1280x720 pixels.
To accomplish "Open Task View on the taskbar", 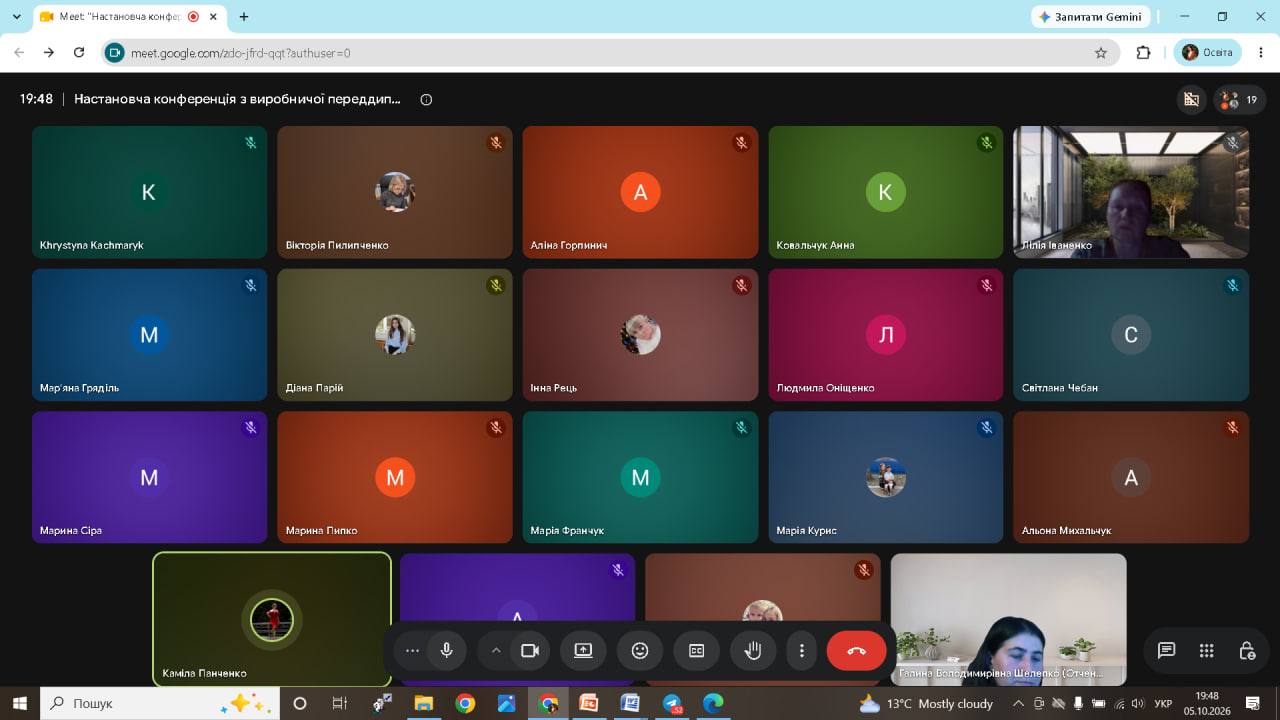I will [x=340, y=703].
